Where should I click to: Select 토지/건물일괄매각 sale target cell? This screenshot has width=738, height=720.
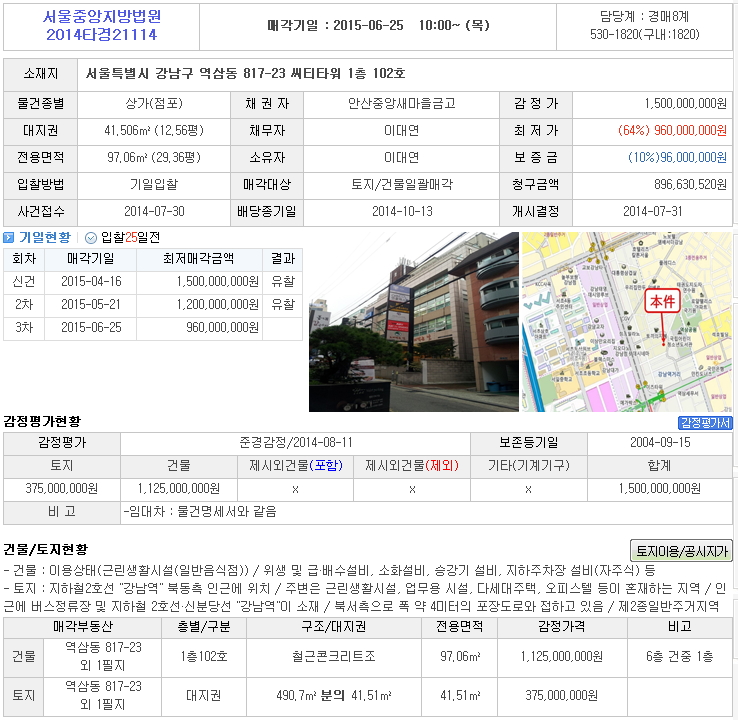tap(401, 184)
